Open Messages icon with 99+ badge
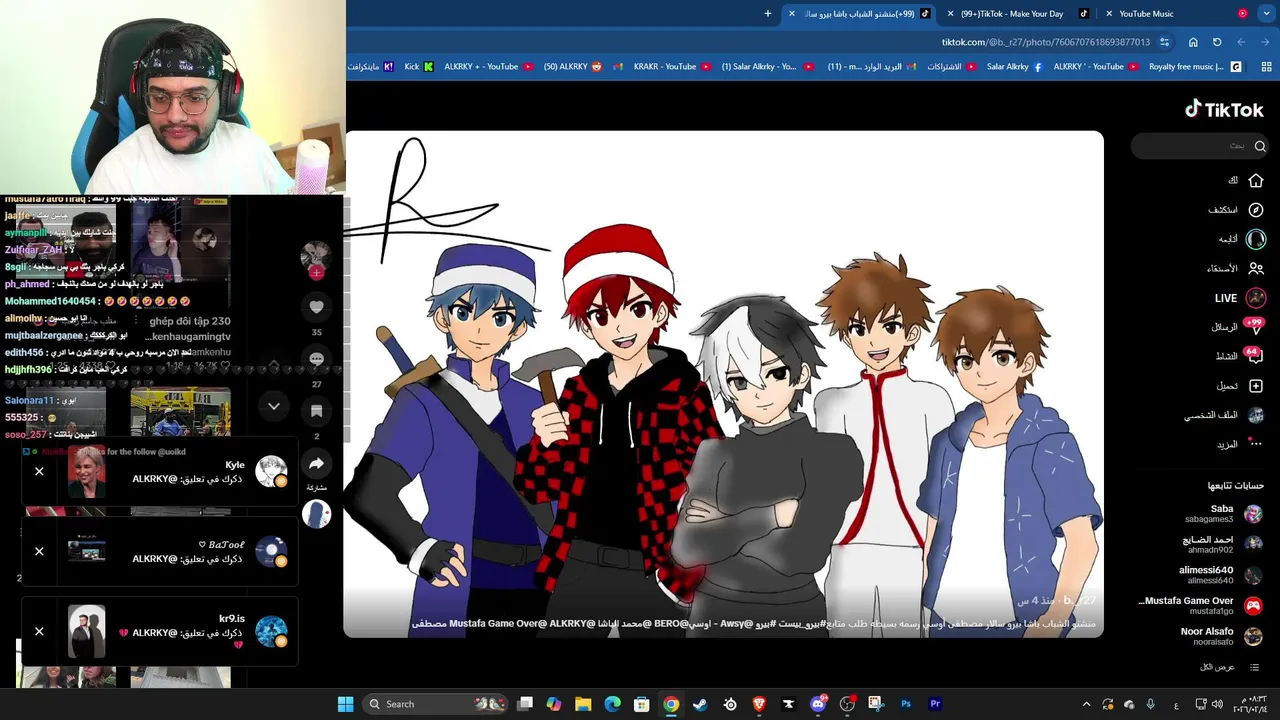Viewport: 1280px width, 720px height. coord(1255,326)
